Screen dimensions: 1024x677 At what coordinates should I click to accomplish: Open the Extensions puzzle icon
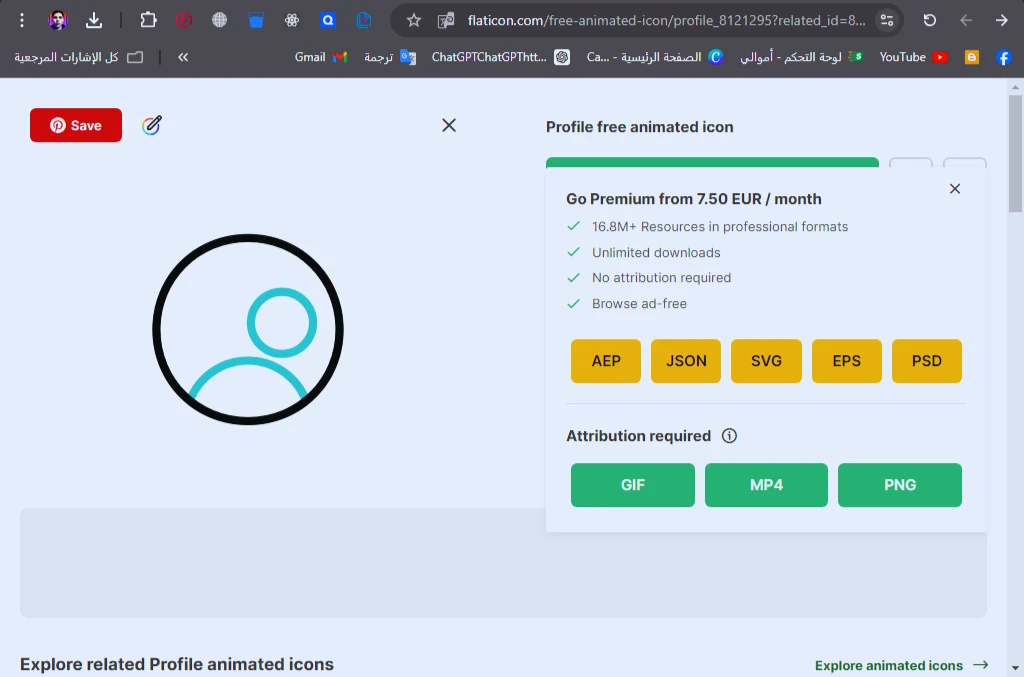148,20
